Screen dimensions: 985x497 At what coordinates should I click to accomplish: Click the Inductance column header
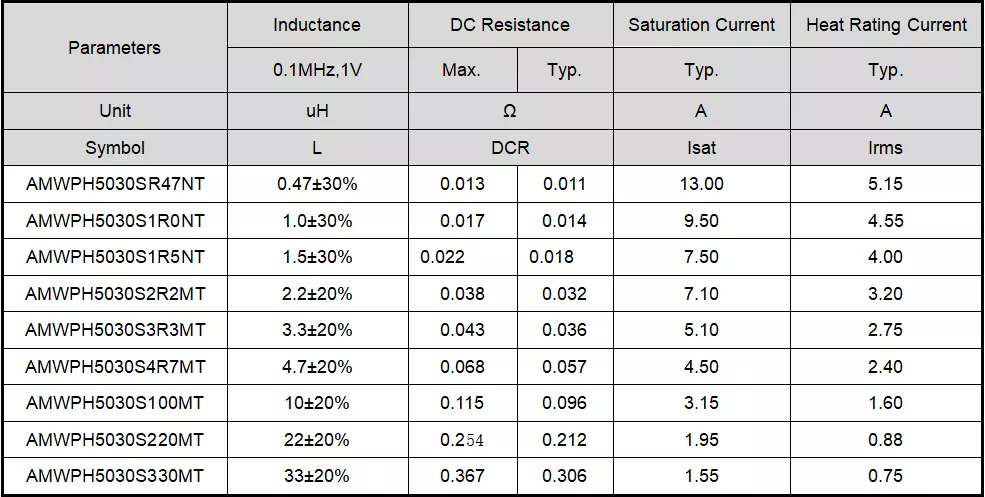point(317,25)
